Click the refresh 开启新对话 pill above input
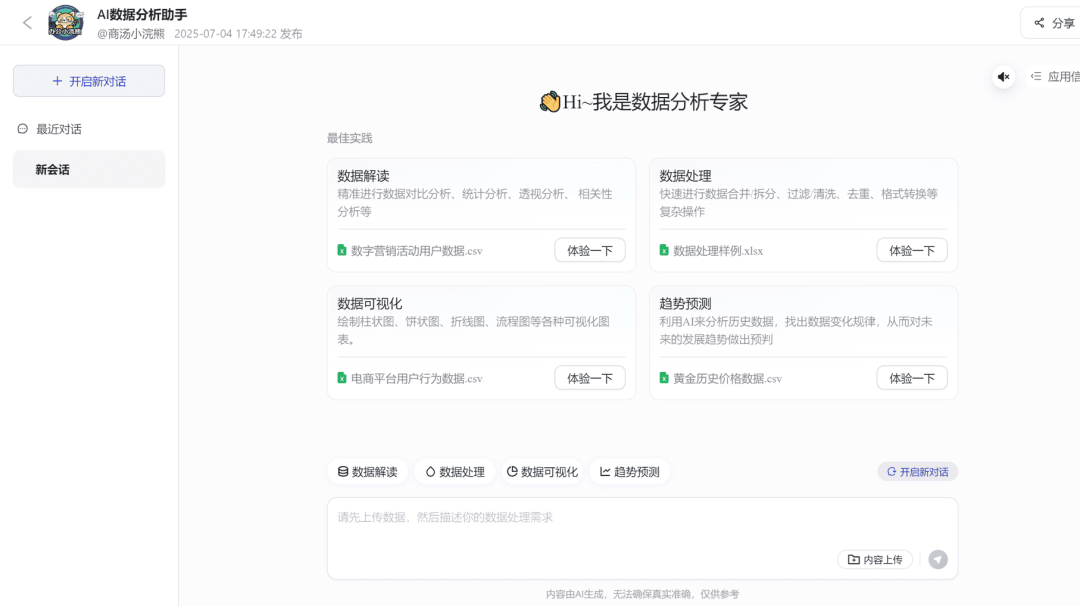Viewport: 1080px width, 607px height. point(917,472)
